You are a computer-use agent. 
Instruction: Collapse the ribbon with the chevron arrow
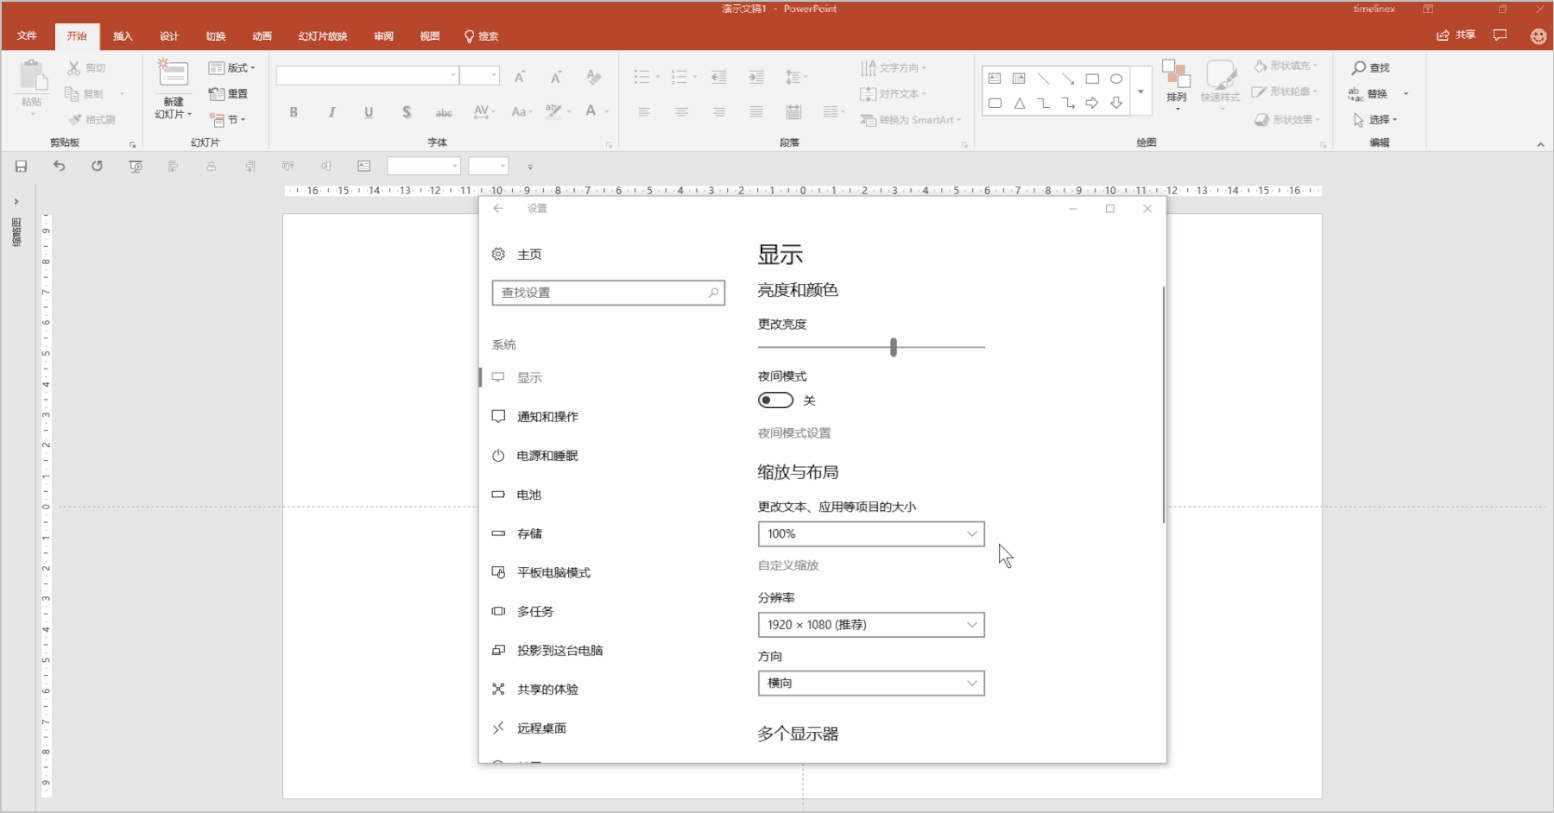pos(1540,145)
